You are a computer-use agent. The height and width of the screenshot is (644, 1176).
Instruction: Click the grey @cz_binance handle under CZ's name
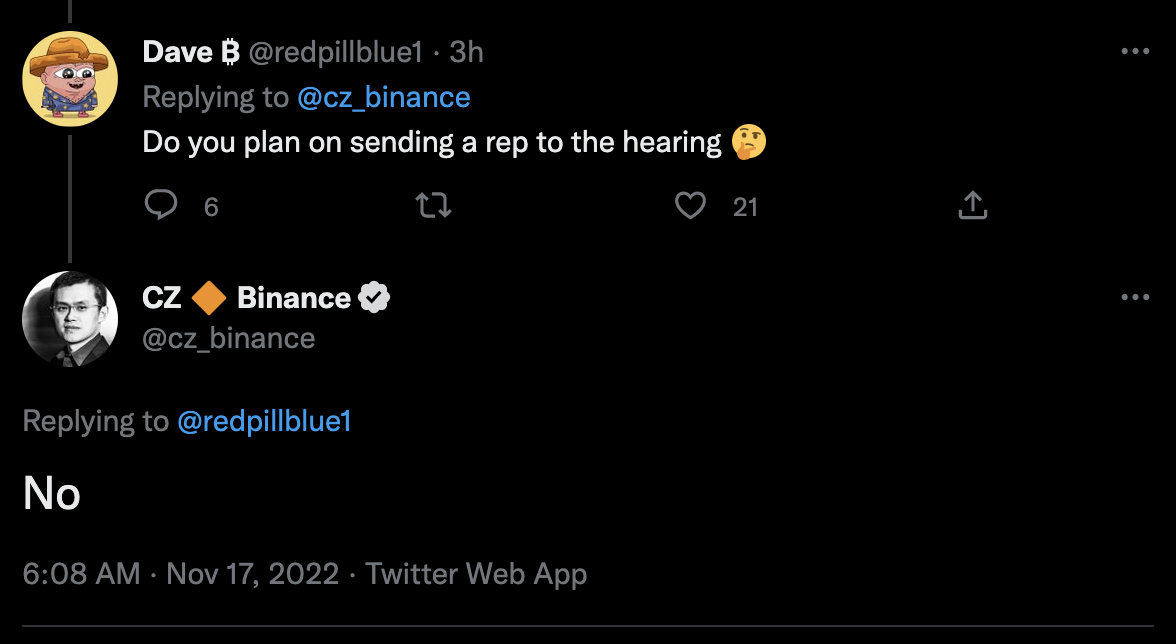click(229, 338)
